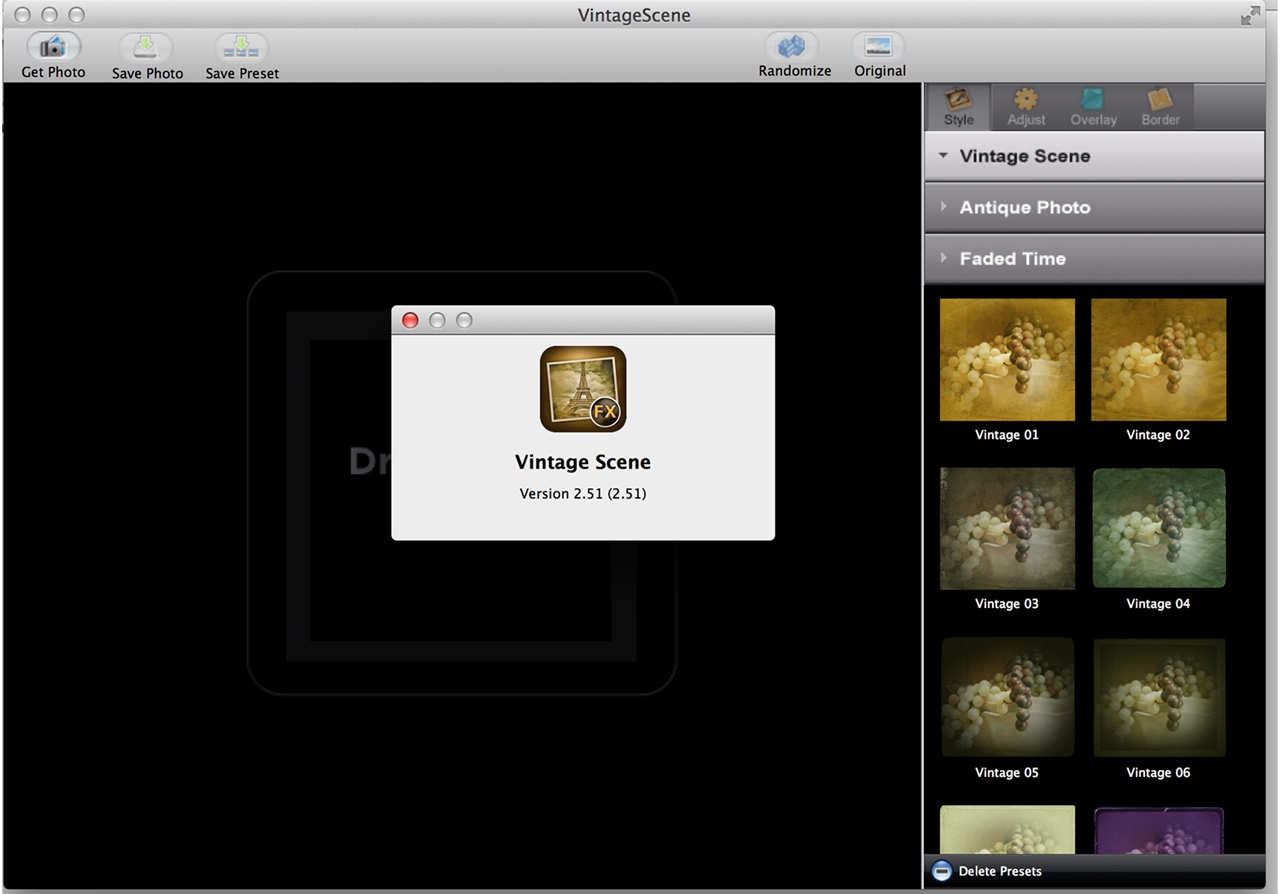Choose the Vintage 06 preset thumbnail
Viewport: 1280px width, 894px height.
(1158, 697)
